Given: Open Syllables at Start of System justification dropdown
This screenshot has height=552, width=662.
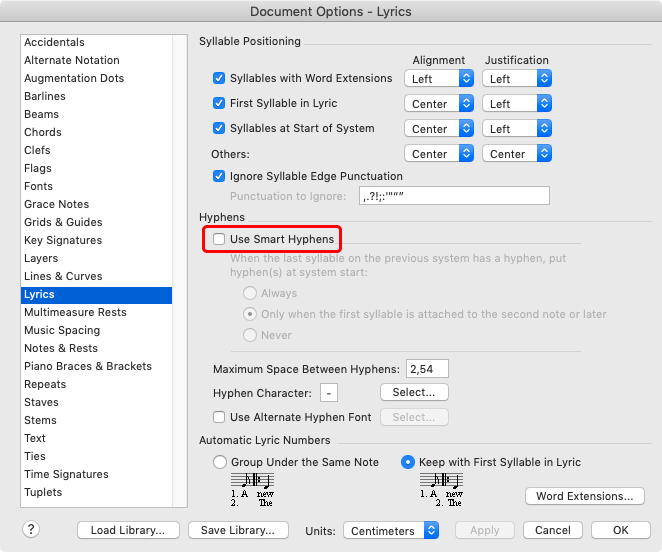Looking at the screenshot, I should (516, 128).
